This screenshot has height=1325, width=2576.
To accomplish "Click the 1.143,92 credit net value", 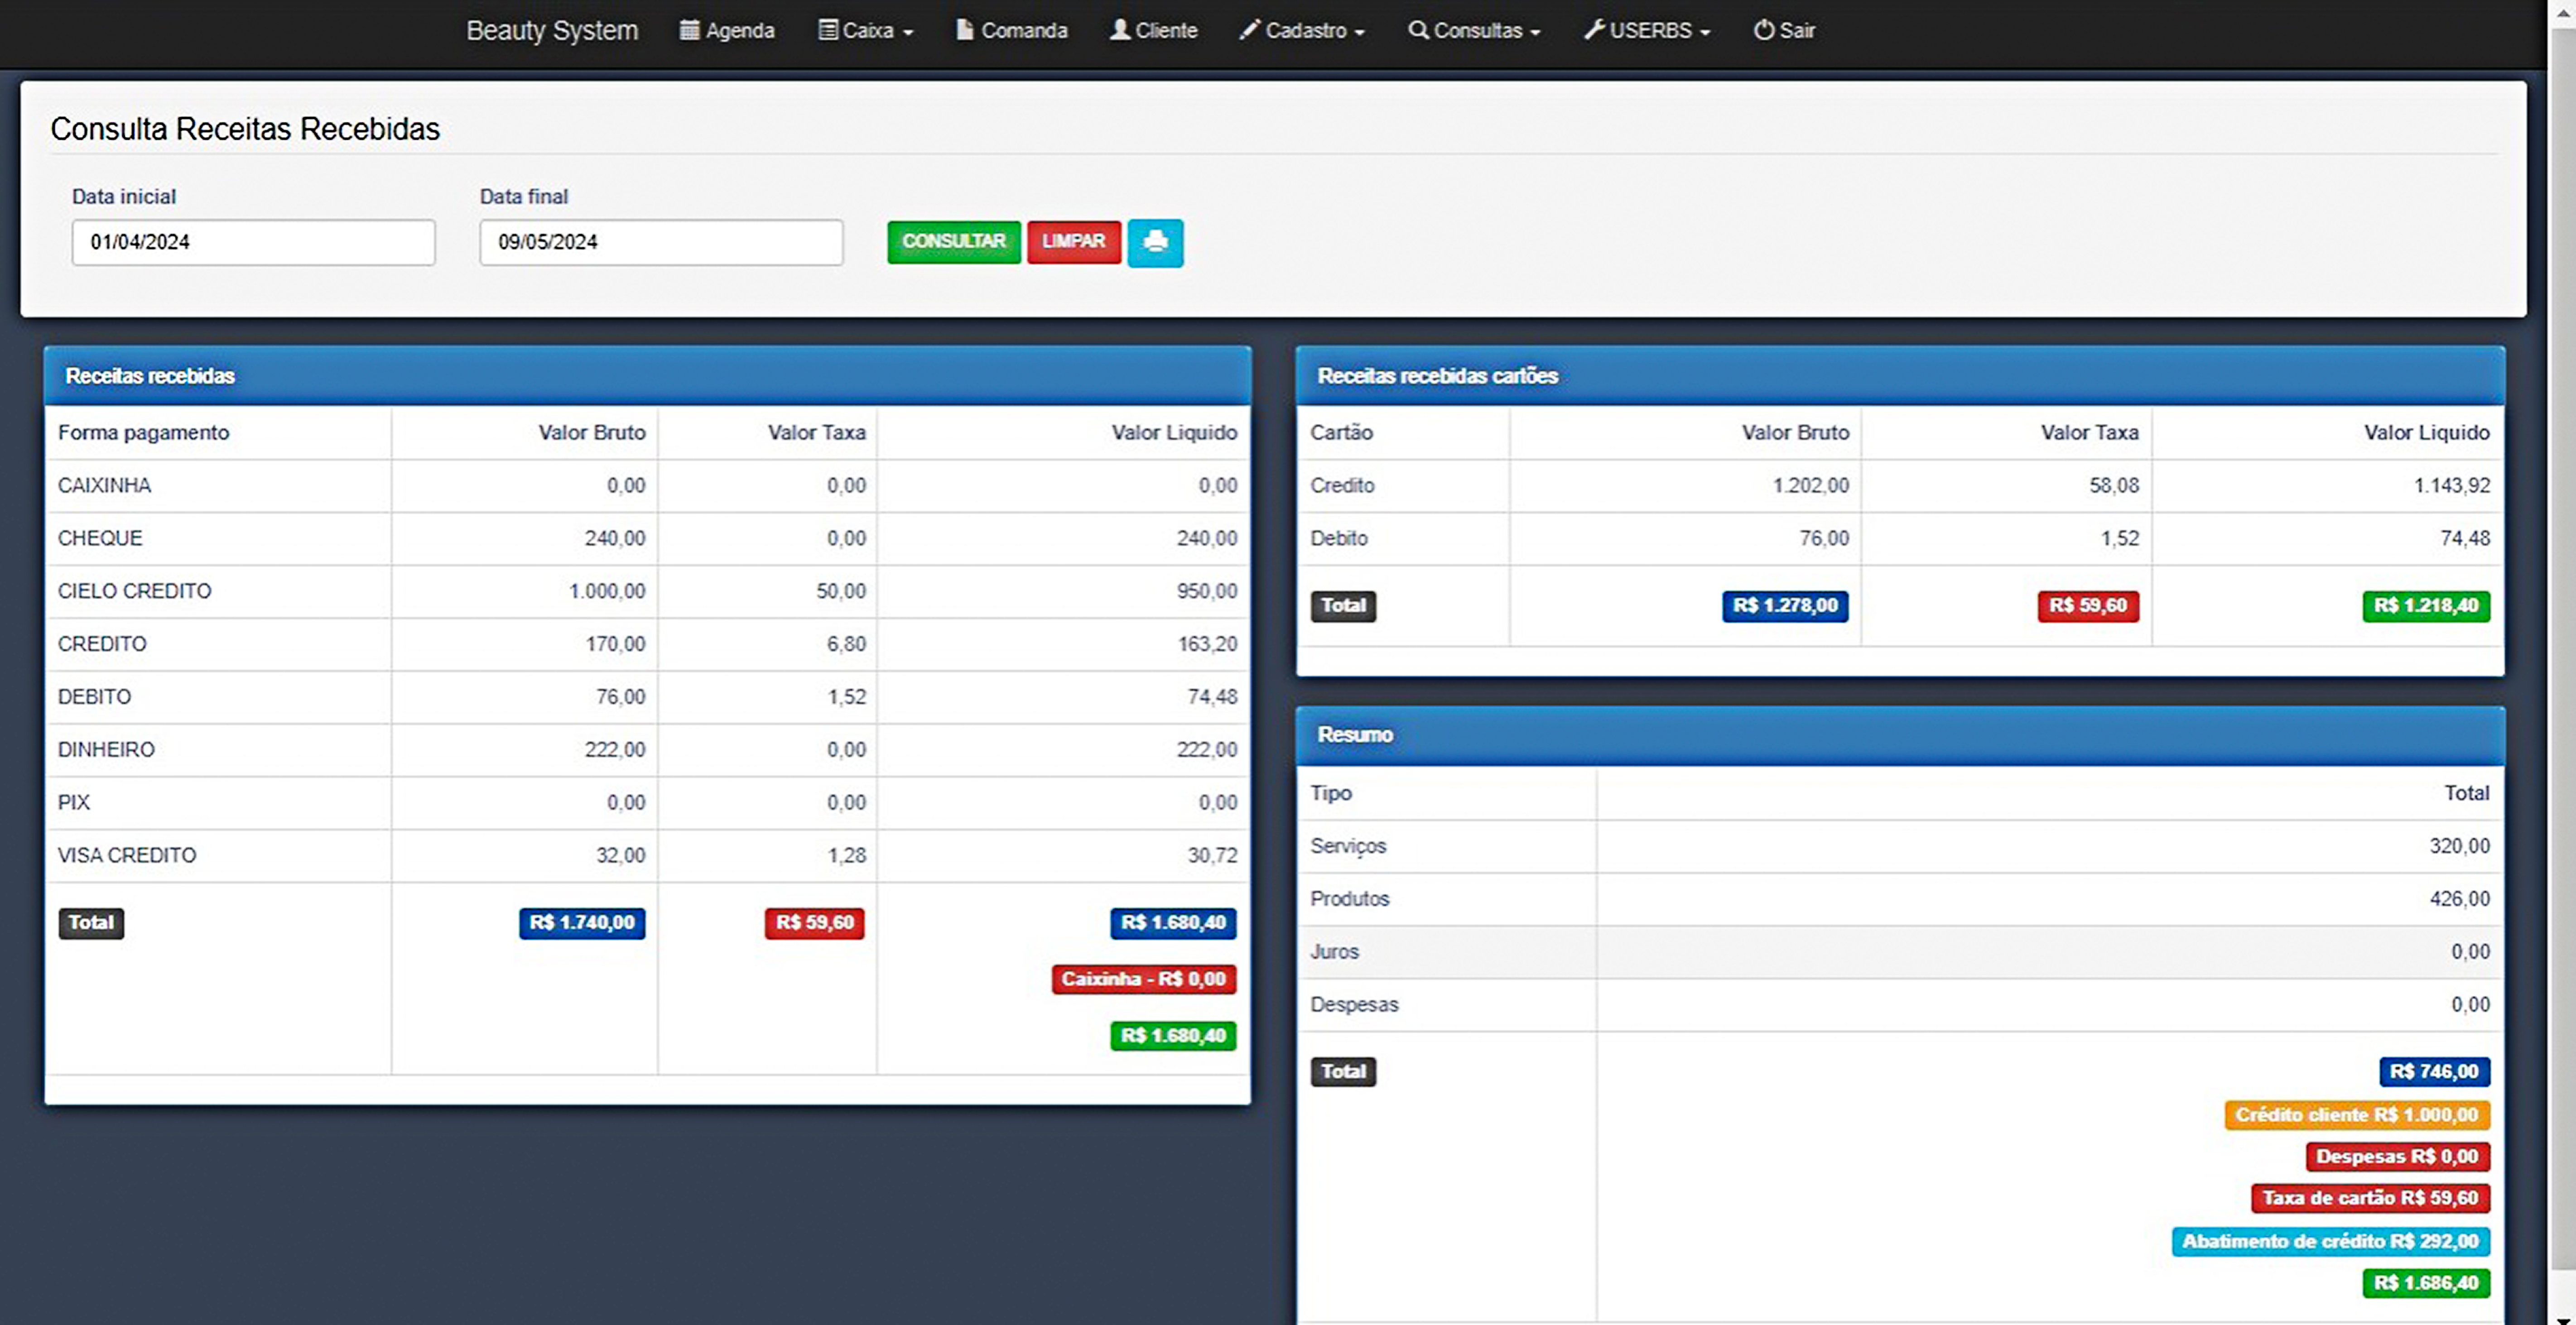I will coord(2452,486).
